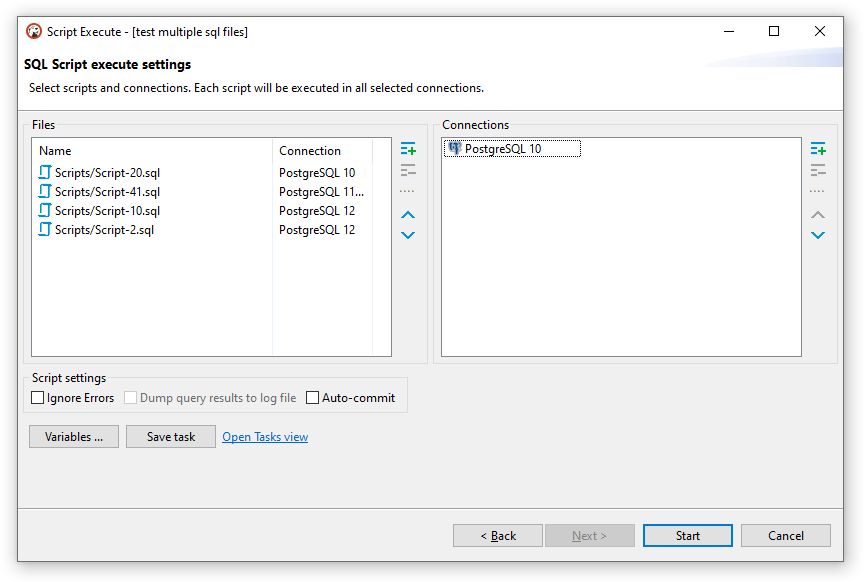Open the Variables dialog
The image size is (864, 582).
point(73,436)
